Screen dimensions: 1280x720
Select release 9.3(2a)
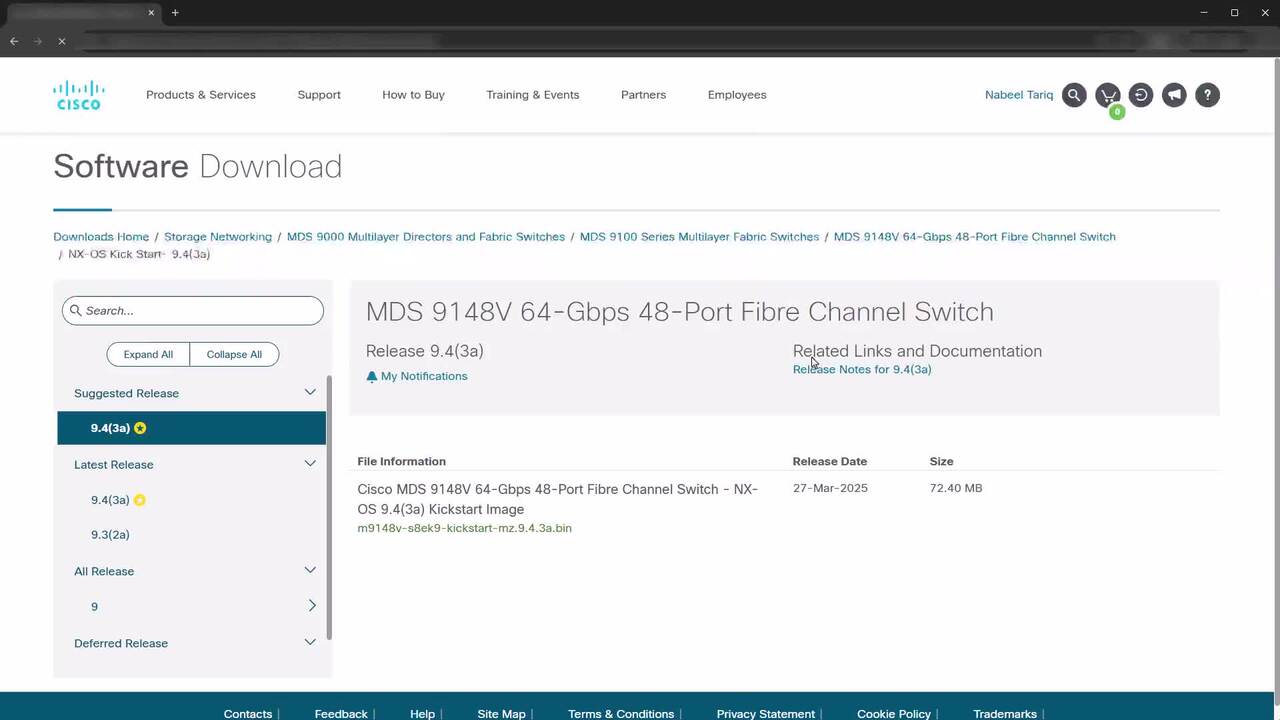110,535
